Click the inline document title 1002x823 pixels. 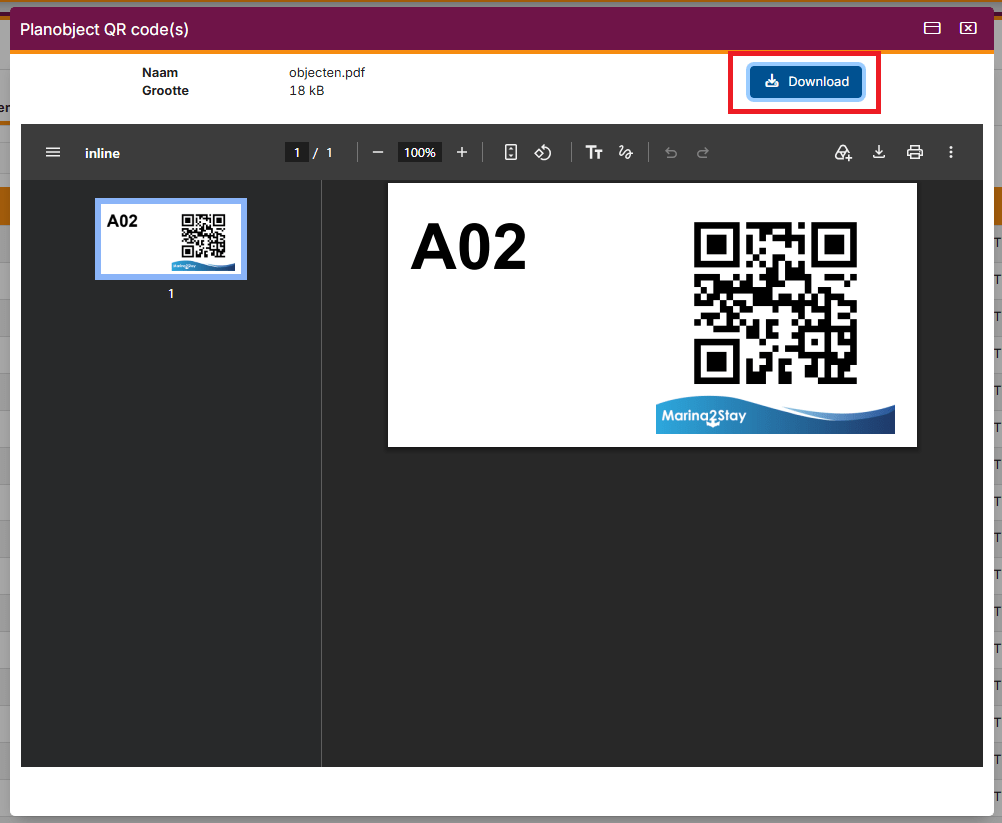pyautogui.click(x=102, y=153)
